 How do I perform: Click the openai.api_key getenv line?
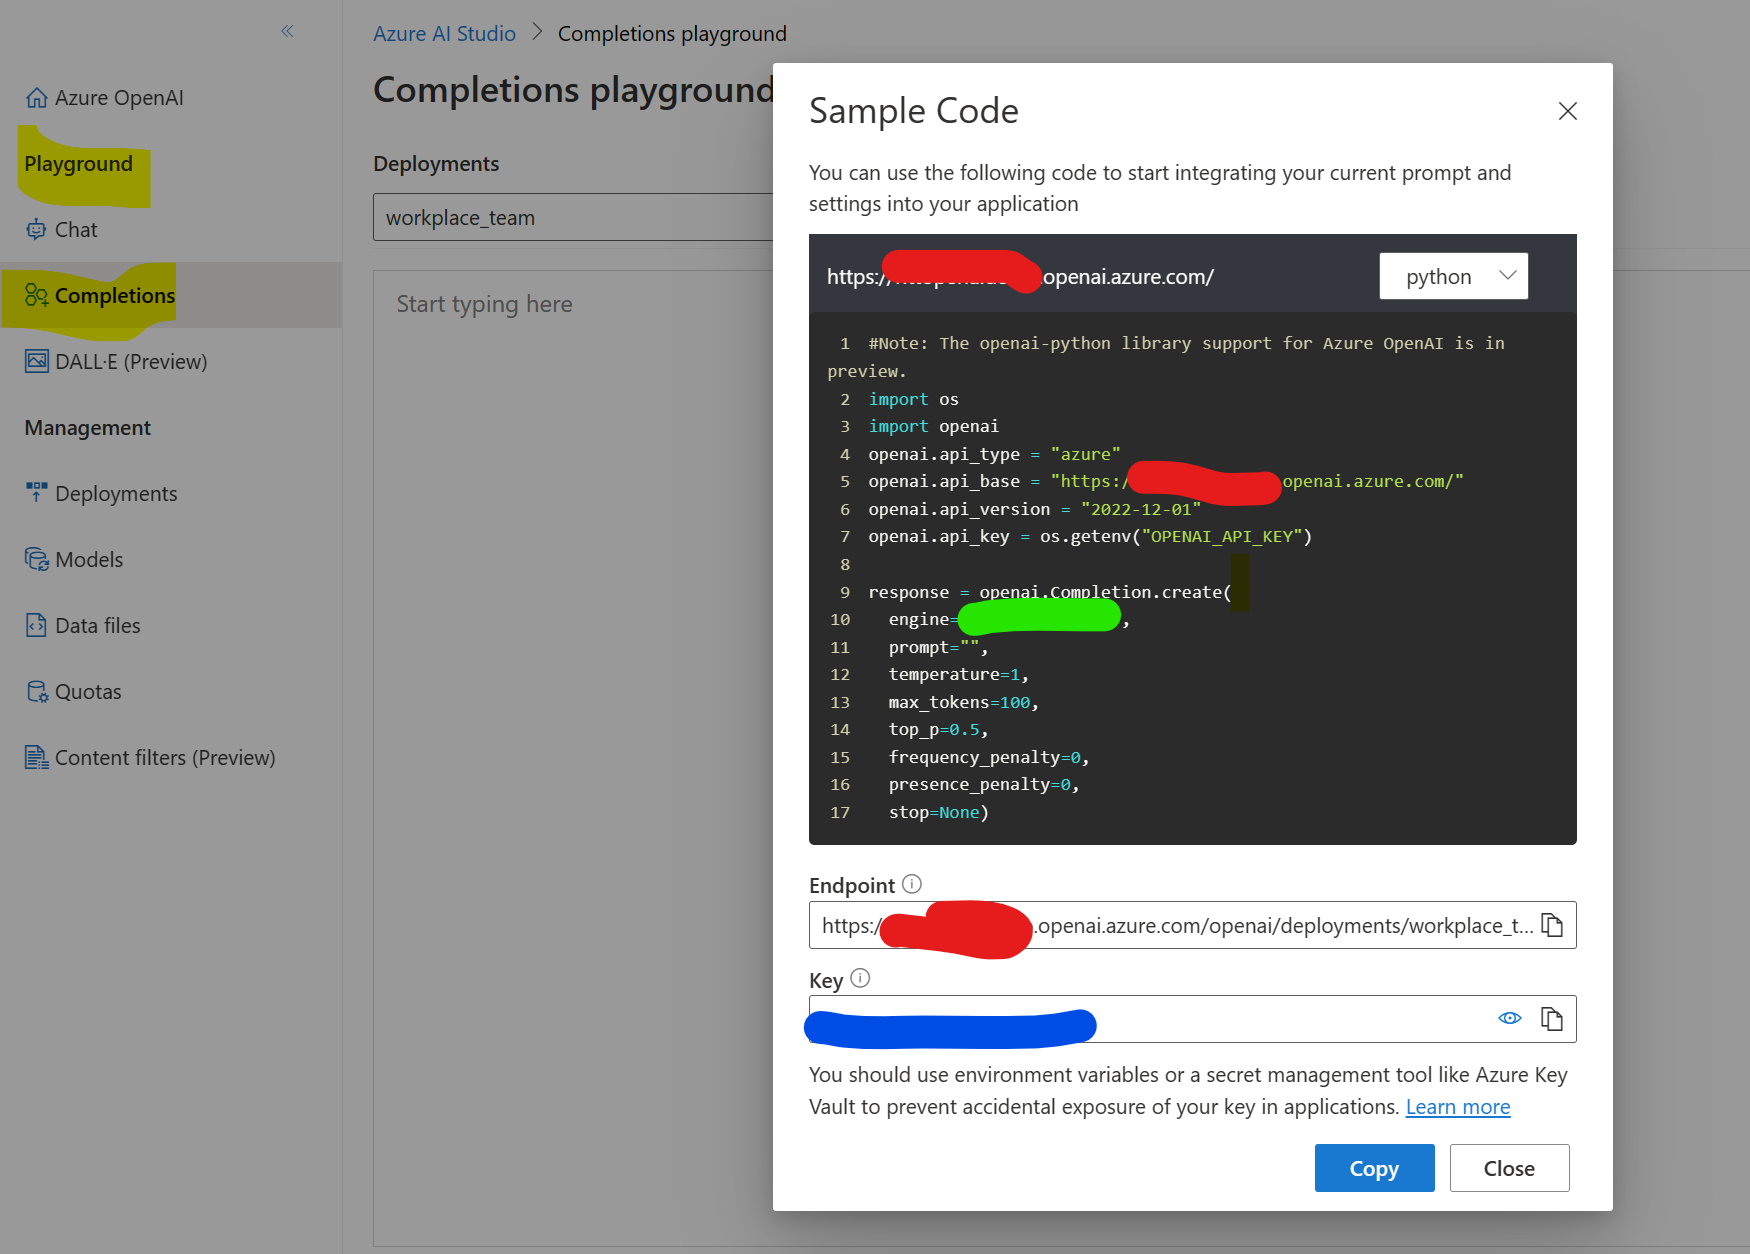(1090, 536)
